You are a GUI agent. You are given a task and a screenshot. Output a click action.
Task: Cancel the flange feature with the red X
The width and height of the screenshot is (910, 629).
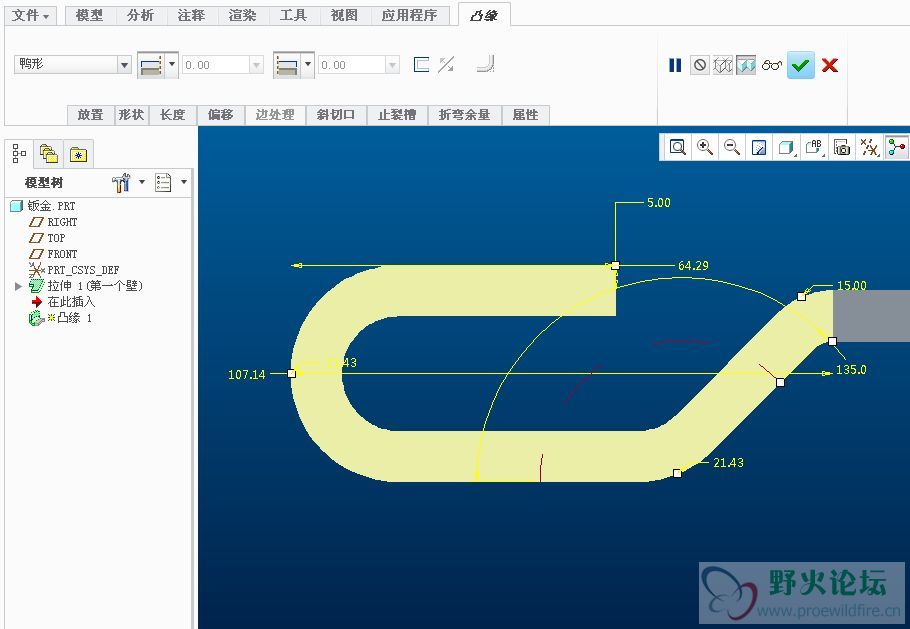click(829, 65)
